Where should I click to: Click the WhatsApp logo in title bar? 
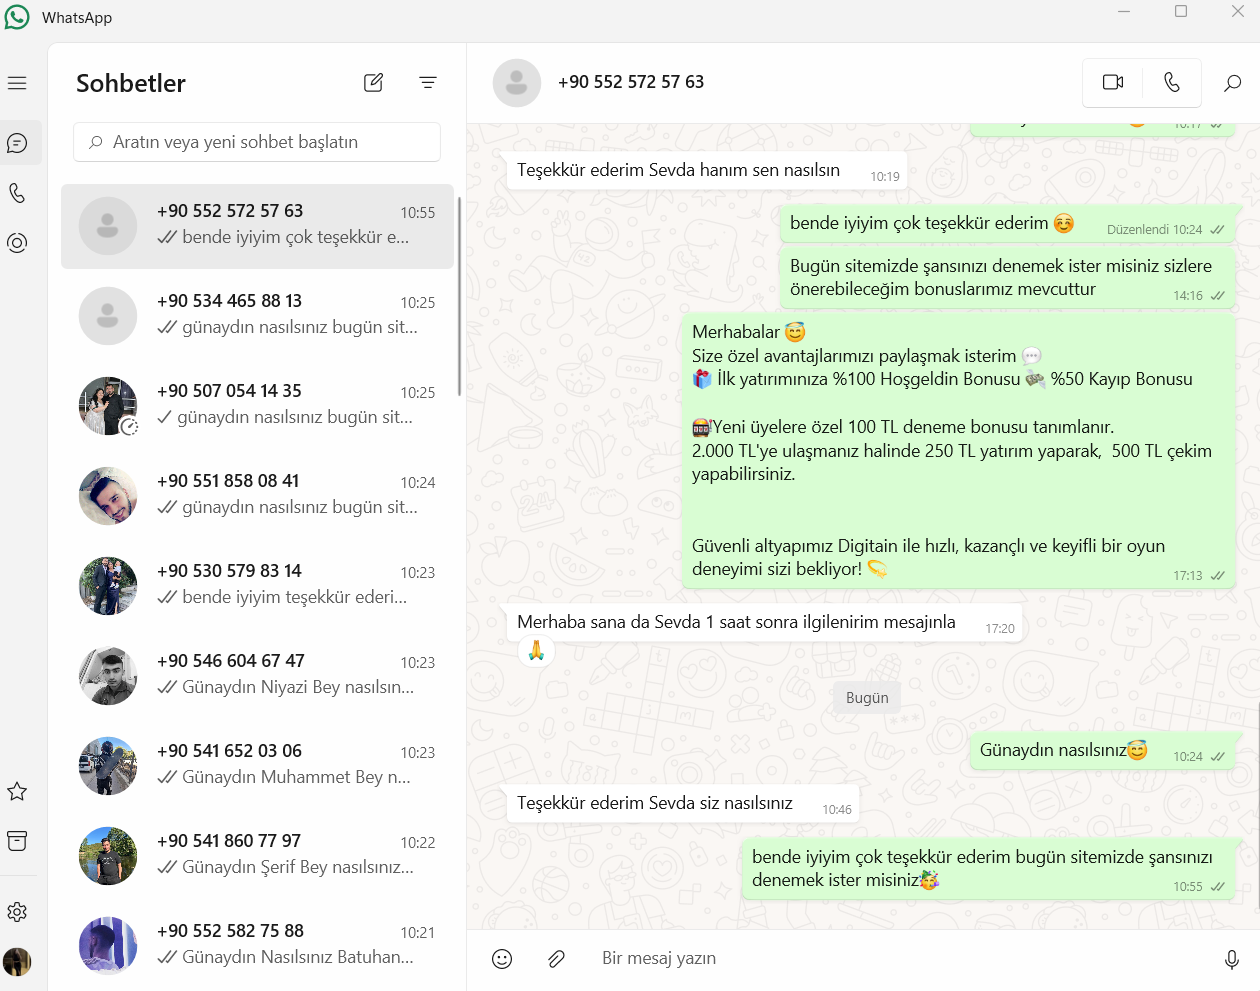click(17, 17)
